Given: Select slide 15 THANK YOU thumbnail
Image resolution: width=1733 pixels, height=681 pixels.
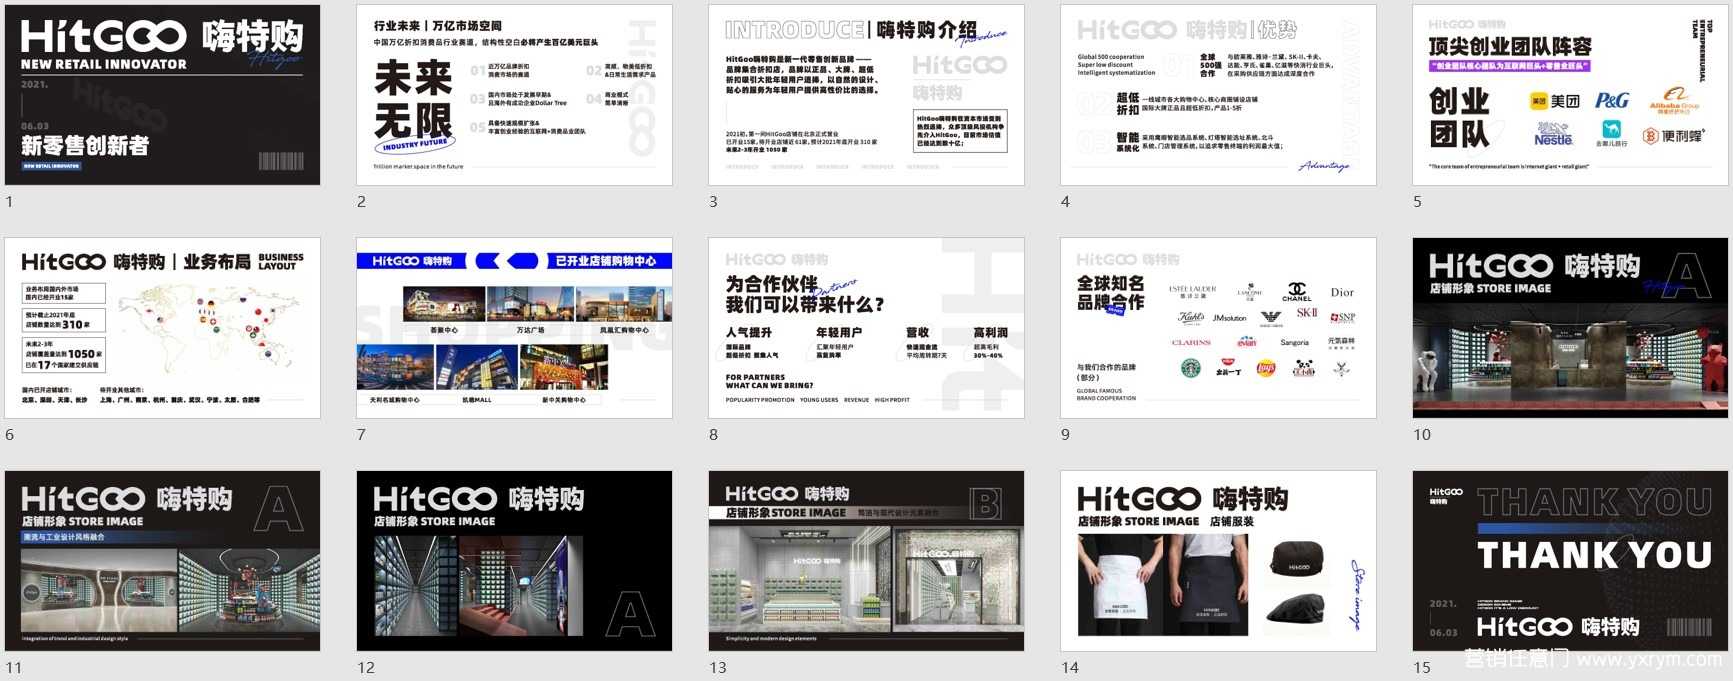Looking at the screenshot, I should [1571, 561].
